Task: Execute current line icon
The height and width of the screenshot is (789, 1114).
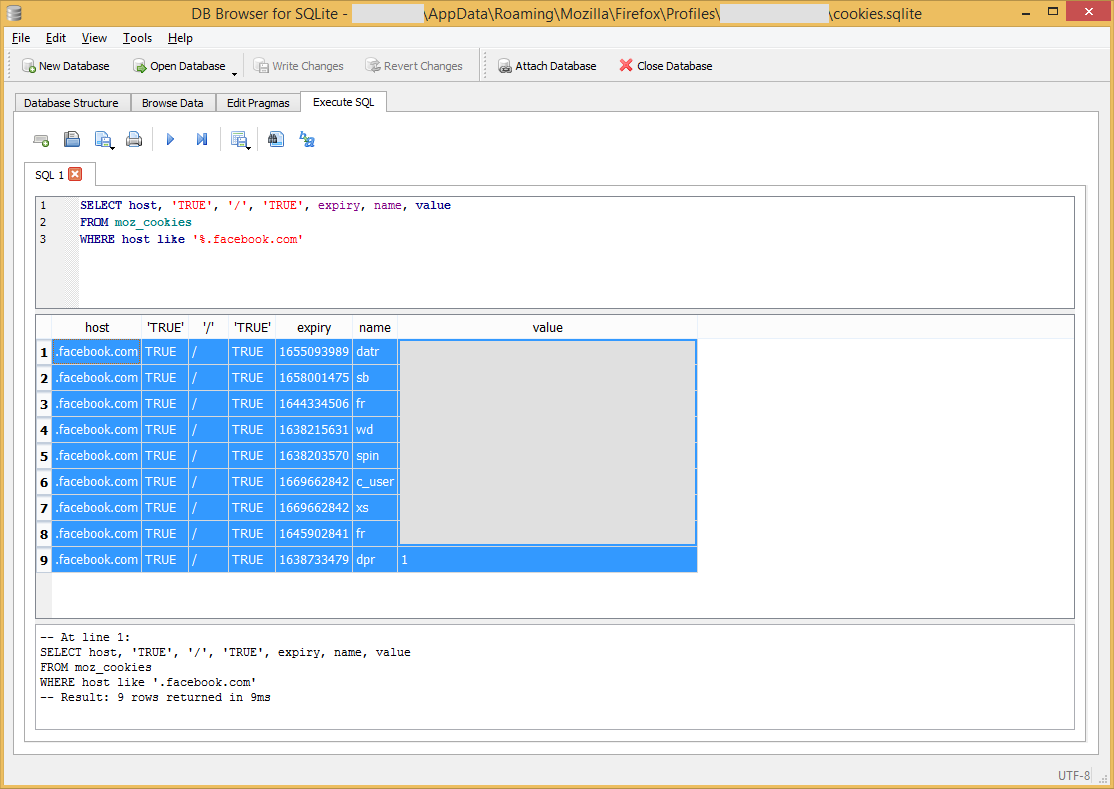Action: click(x=202, y=140)
